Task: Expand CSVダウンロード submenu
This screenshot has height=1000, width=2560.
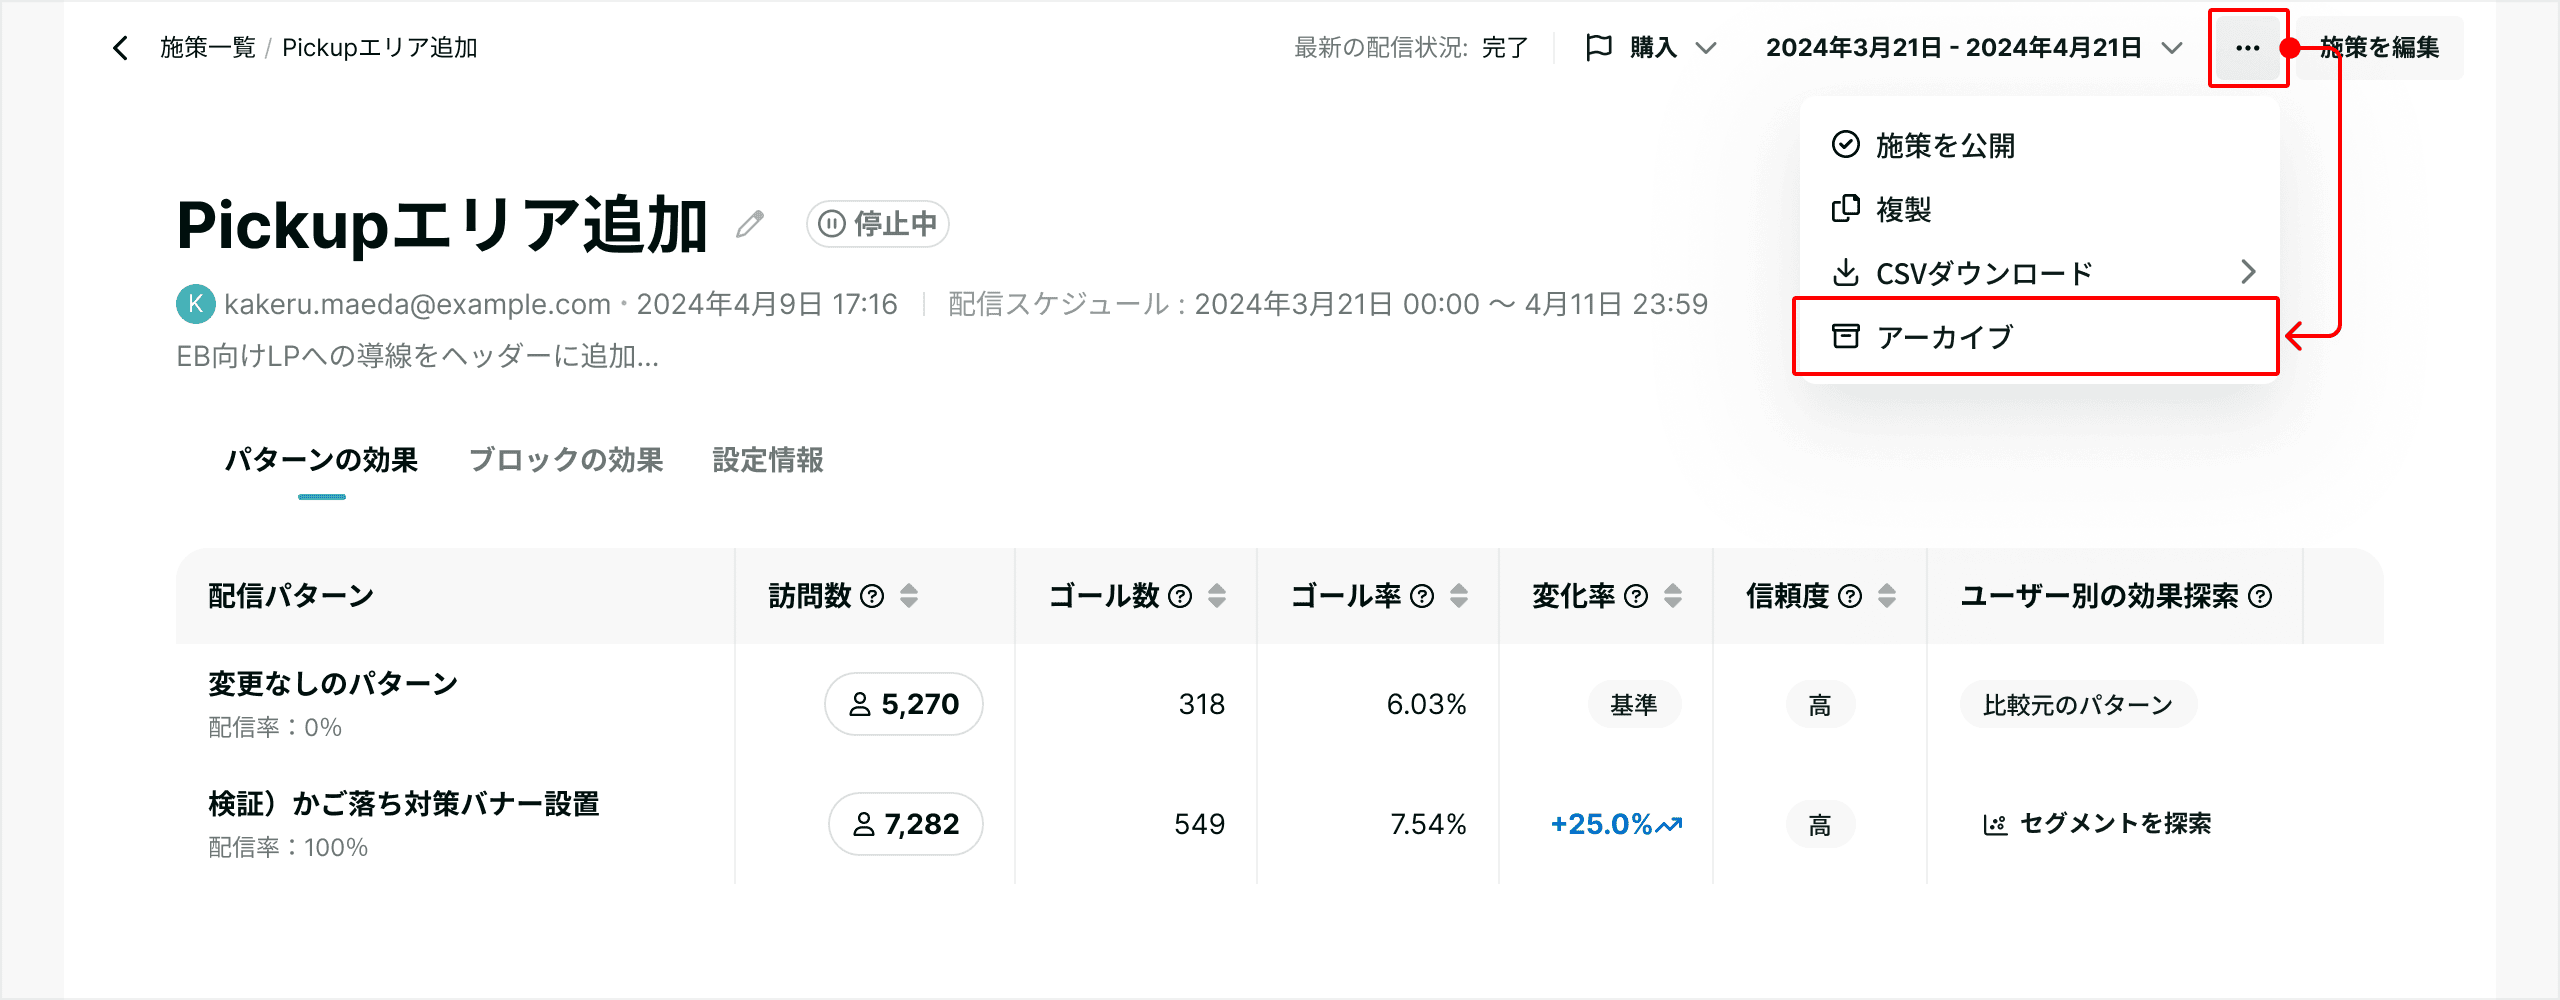Action: point(2039,272)
